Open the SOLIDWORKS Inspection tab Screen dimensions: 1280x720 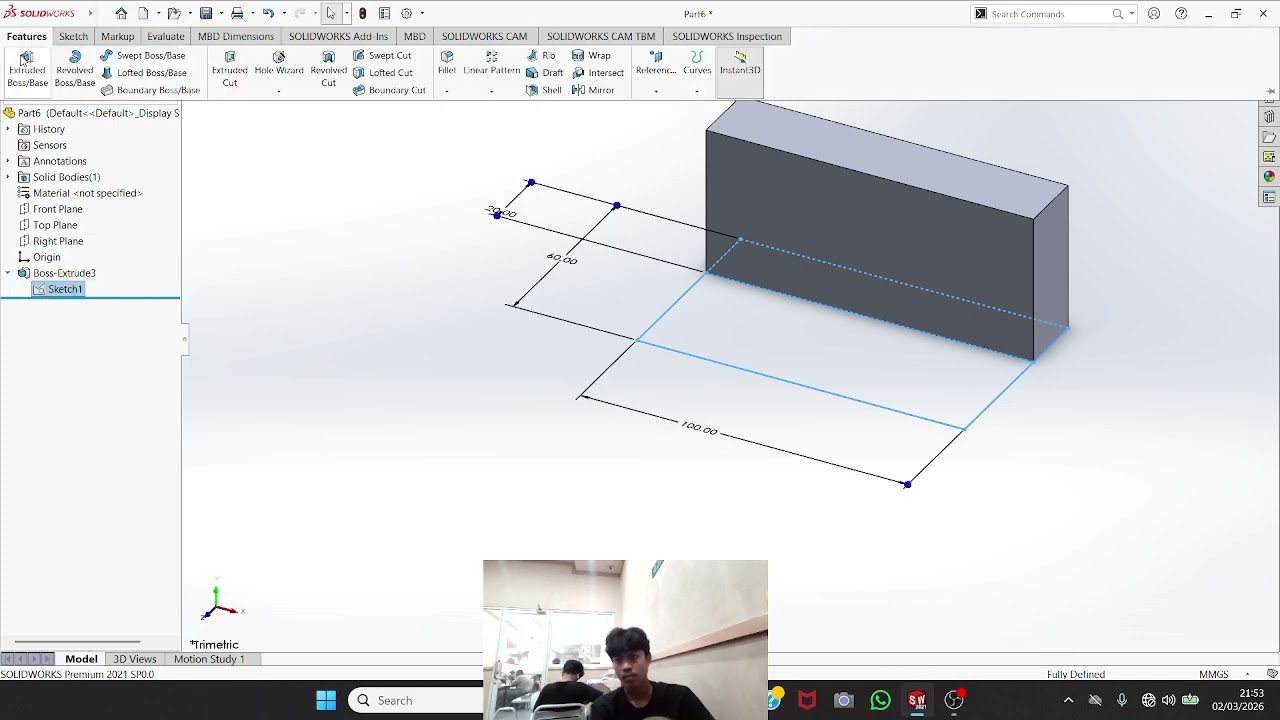tap(727, 36)
